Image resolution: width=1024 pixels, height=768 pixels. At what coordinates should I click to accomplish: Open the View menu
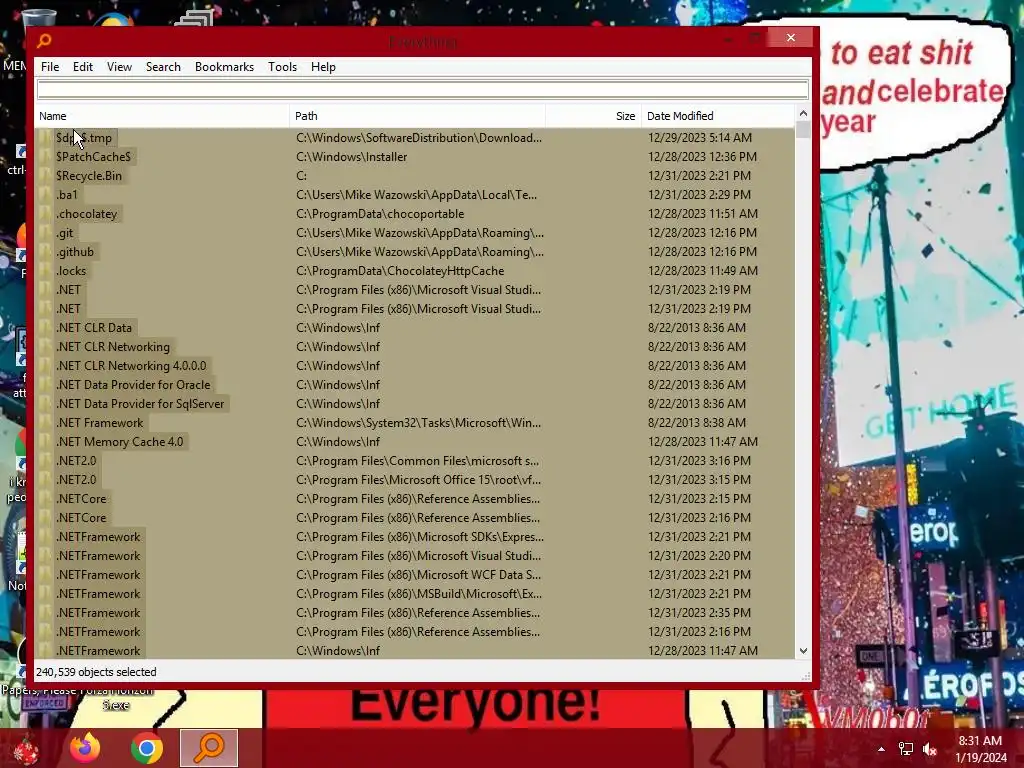click(x=119, y=67)
